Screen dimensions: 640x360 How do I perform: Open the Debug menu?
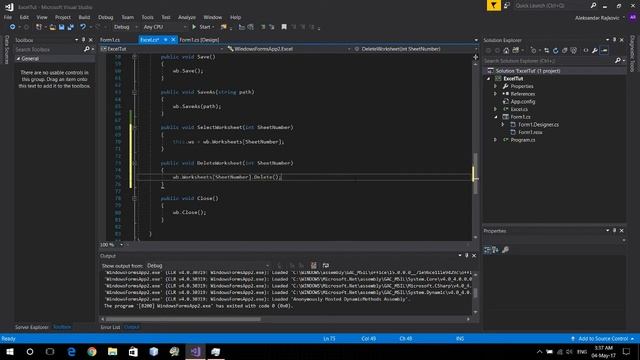coord(105,17)
